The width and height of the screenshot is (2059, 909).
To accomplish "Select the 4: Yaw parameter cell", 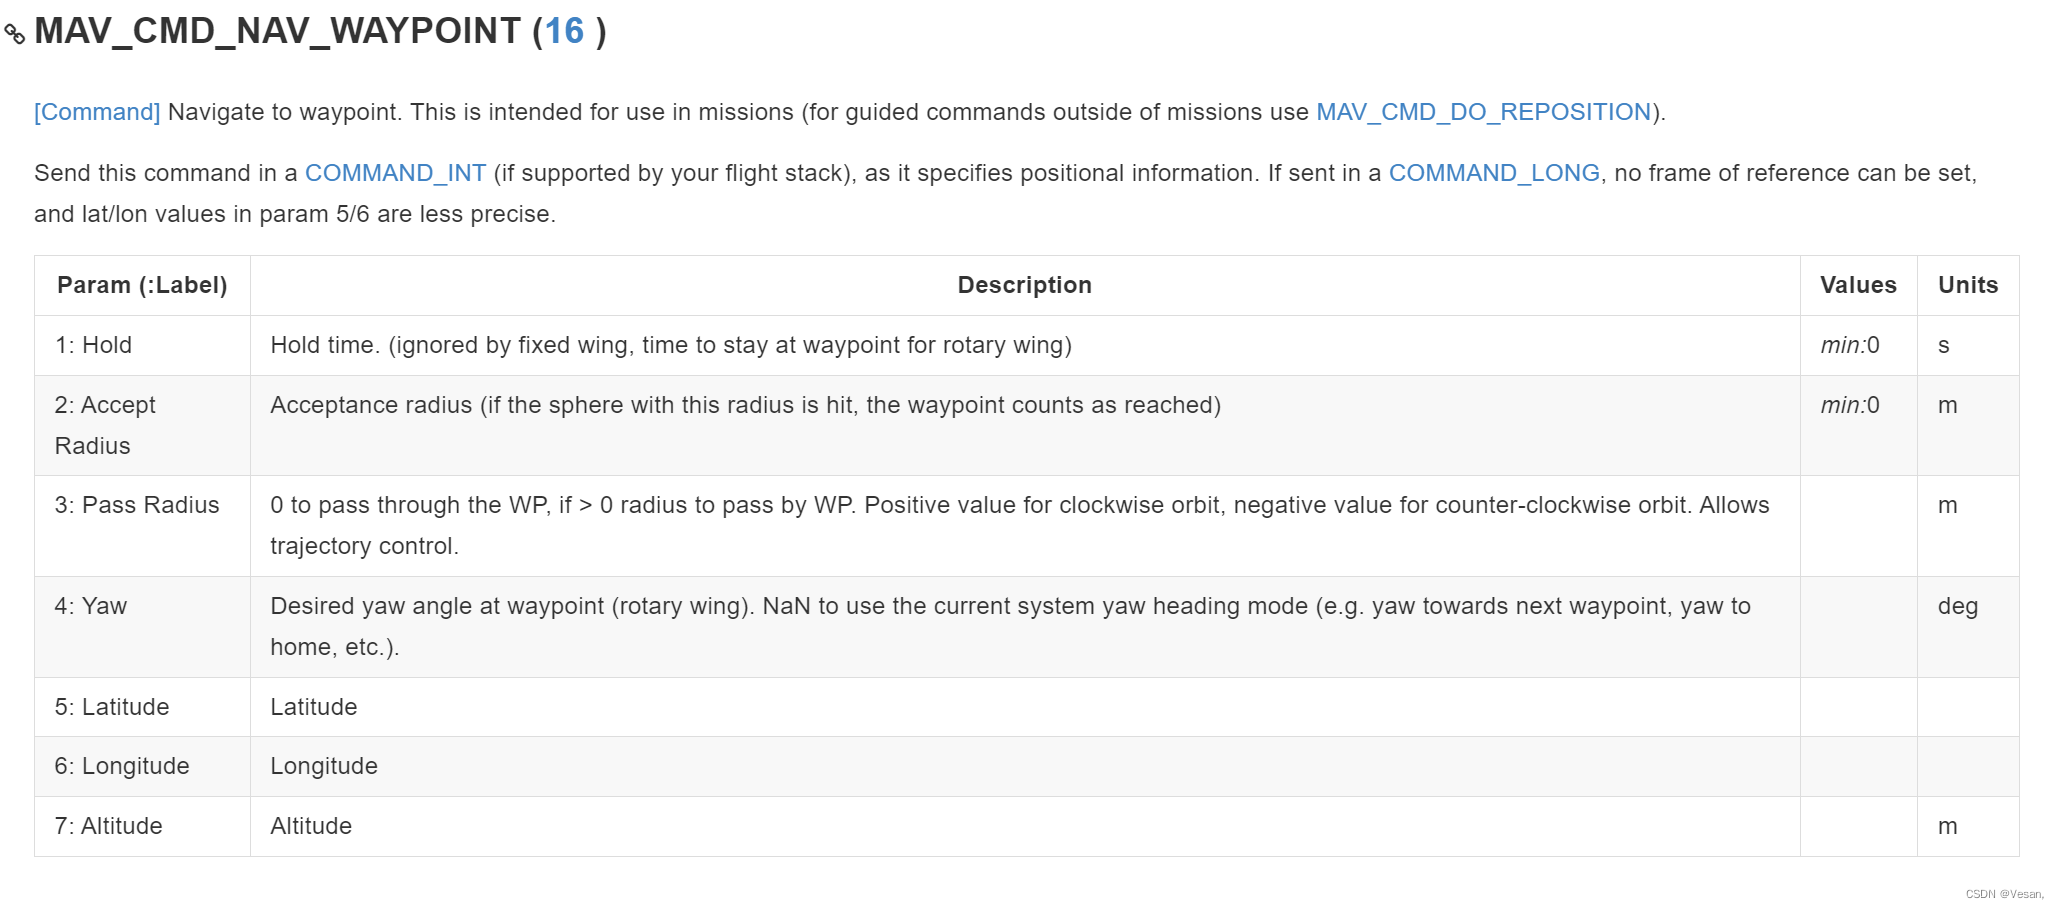I will (x=142, y=627).
